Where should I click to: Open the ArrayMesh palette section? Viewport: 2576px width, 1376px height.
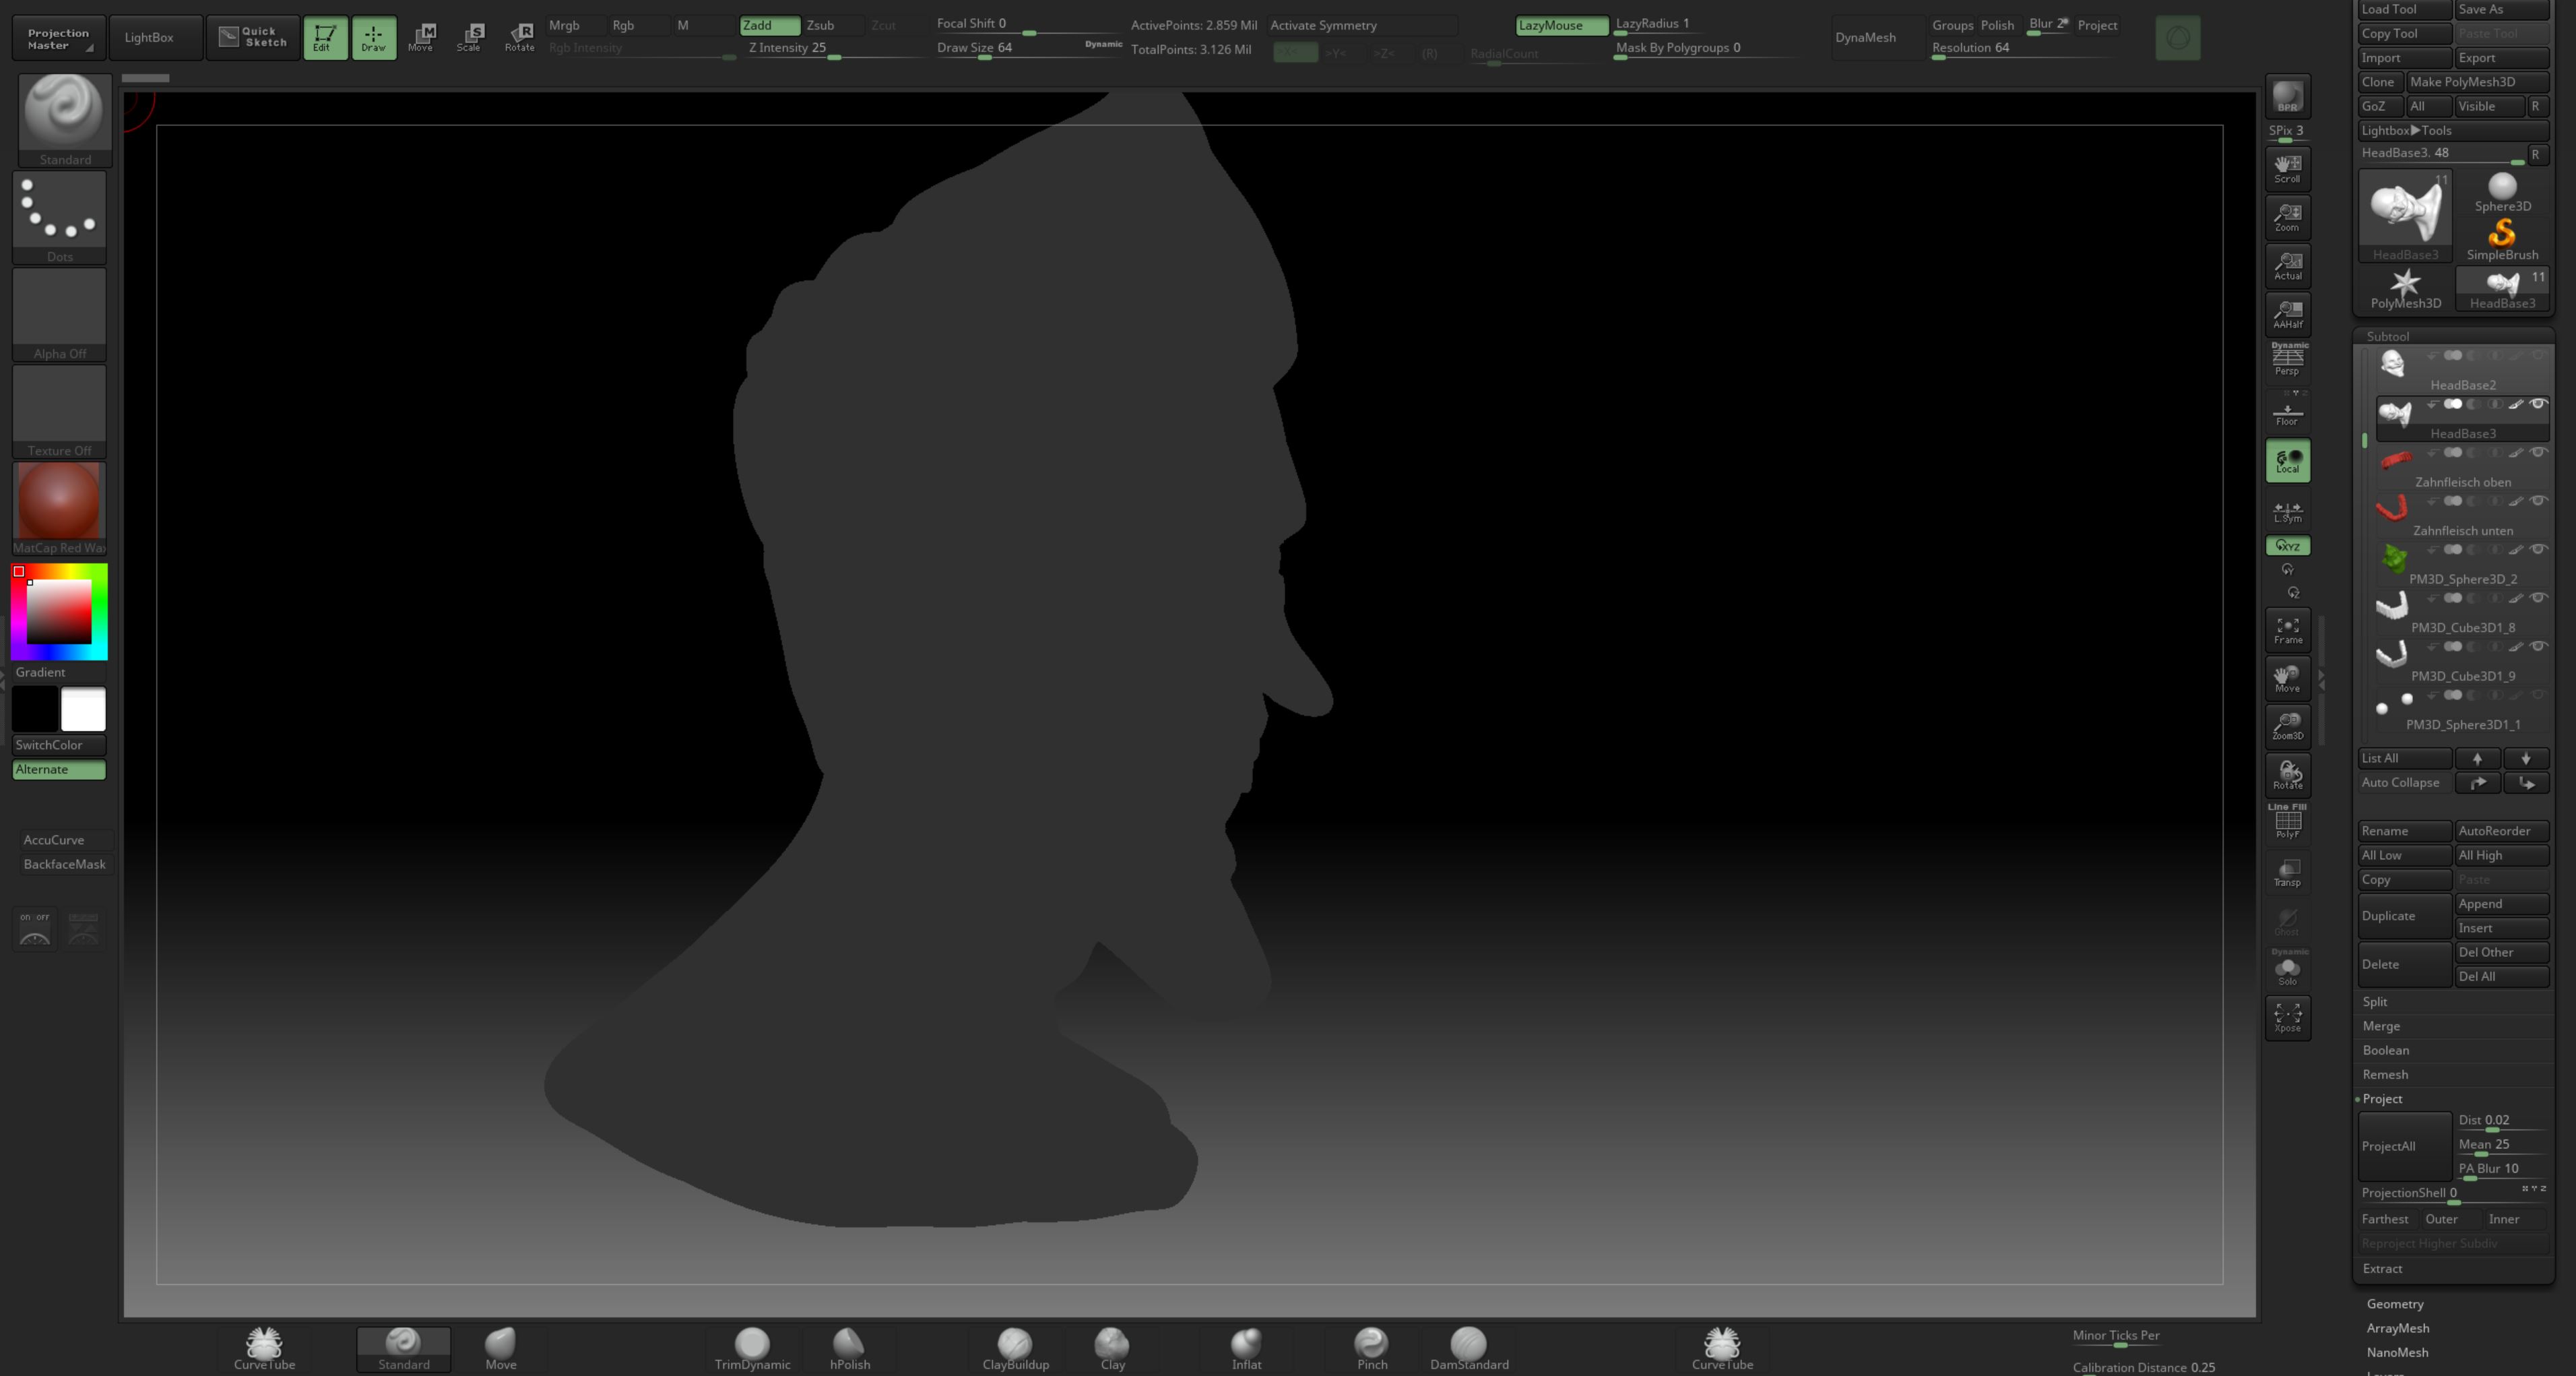coord(2397,1328)
